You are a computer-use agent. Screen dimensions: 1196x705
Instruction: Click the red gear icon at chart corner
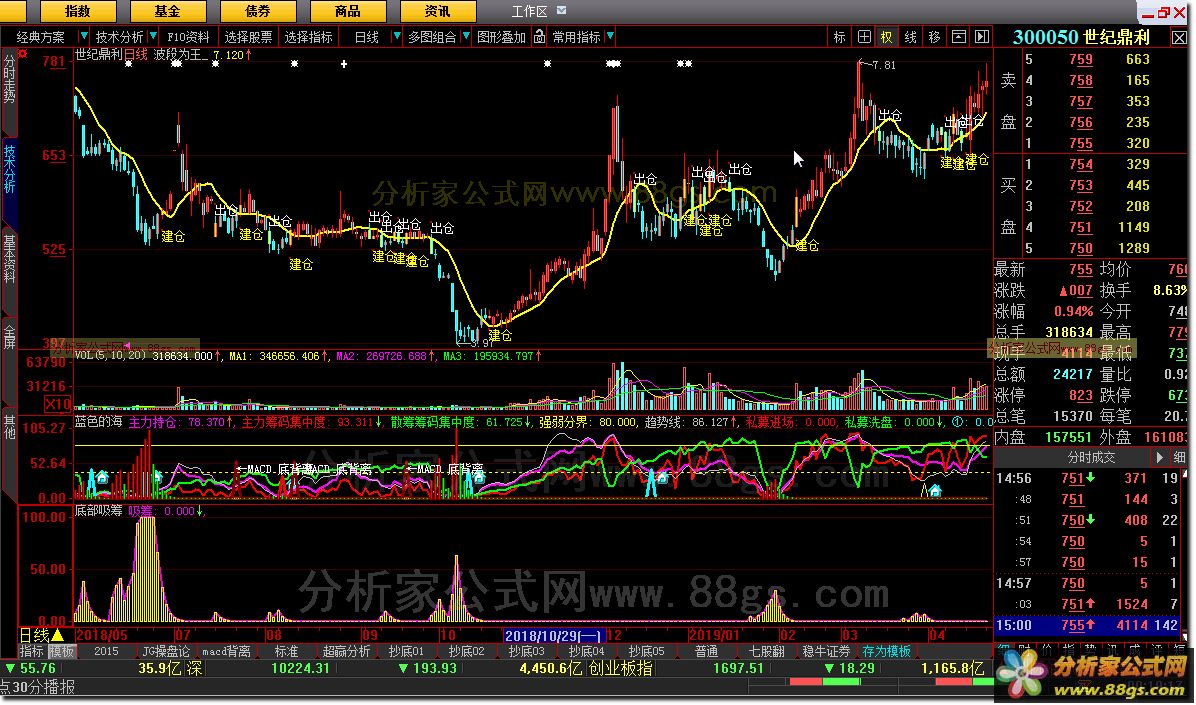coord(23,53)
